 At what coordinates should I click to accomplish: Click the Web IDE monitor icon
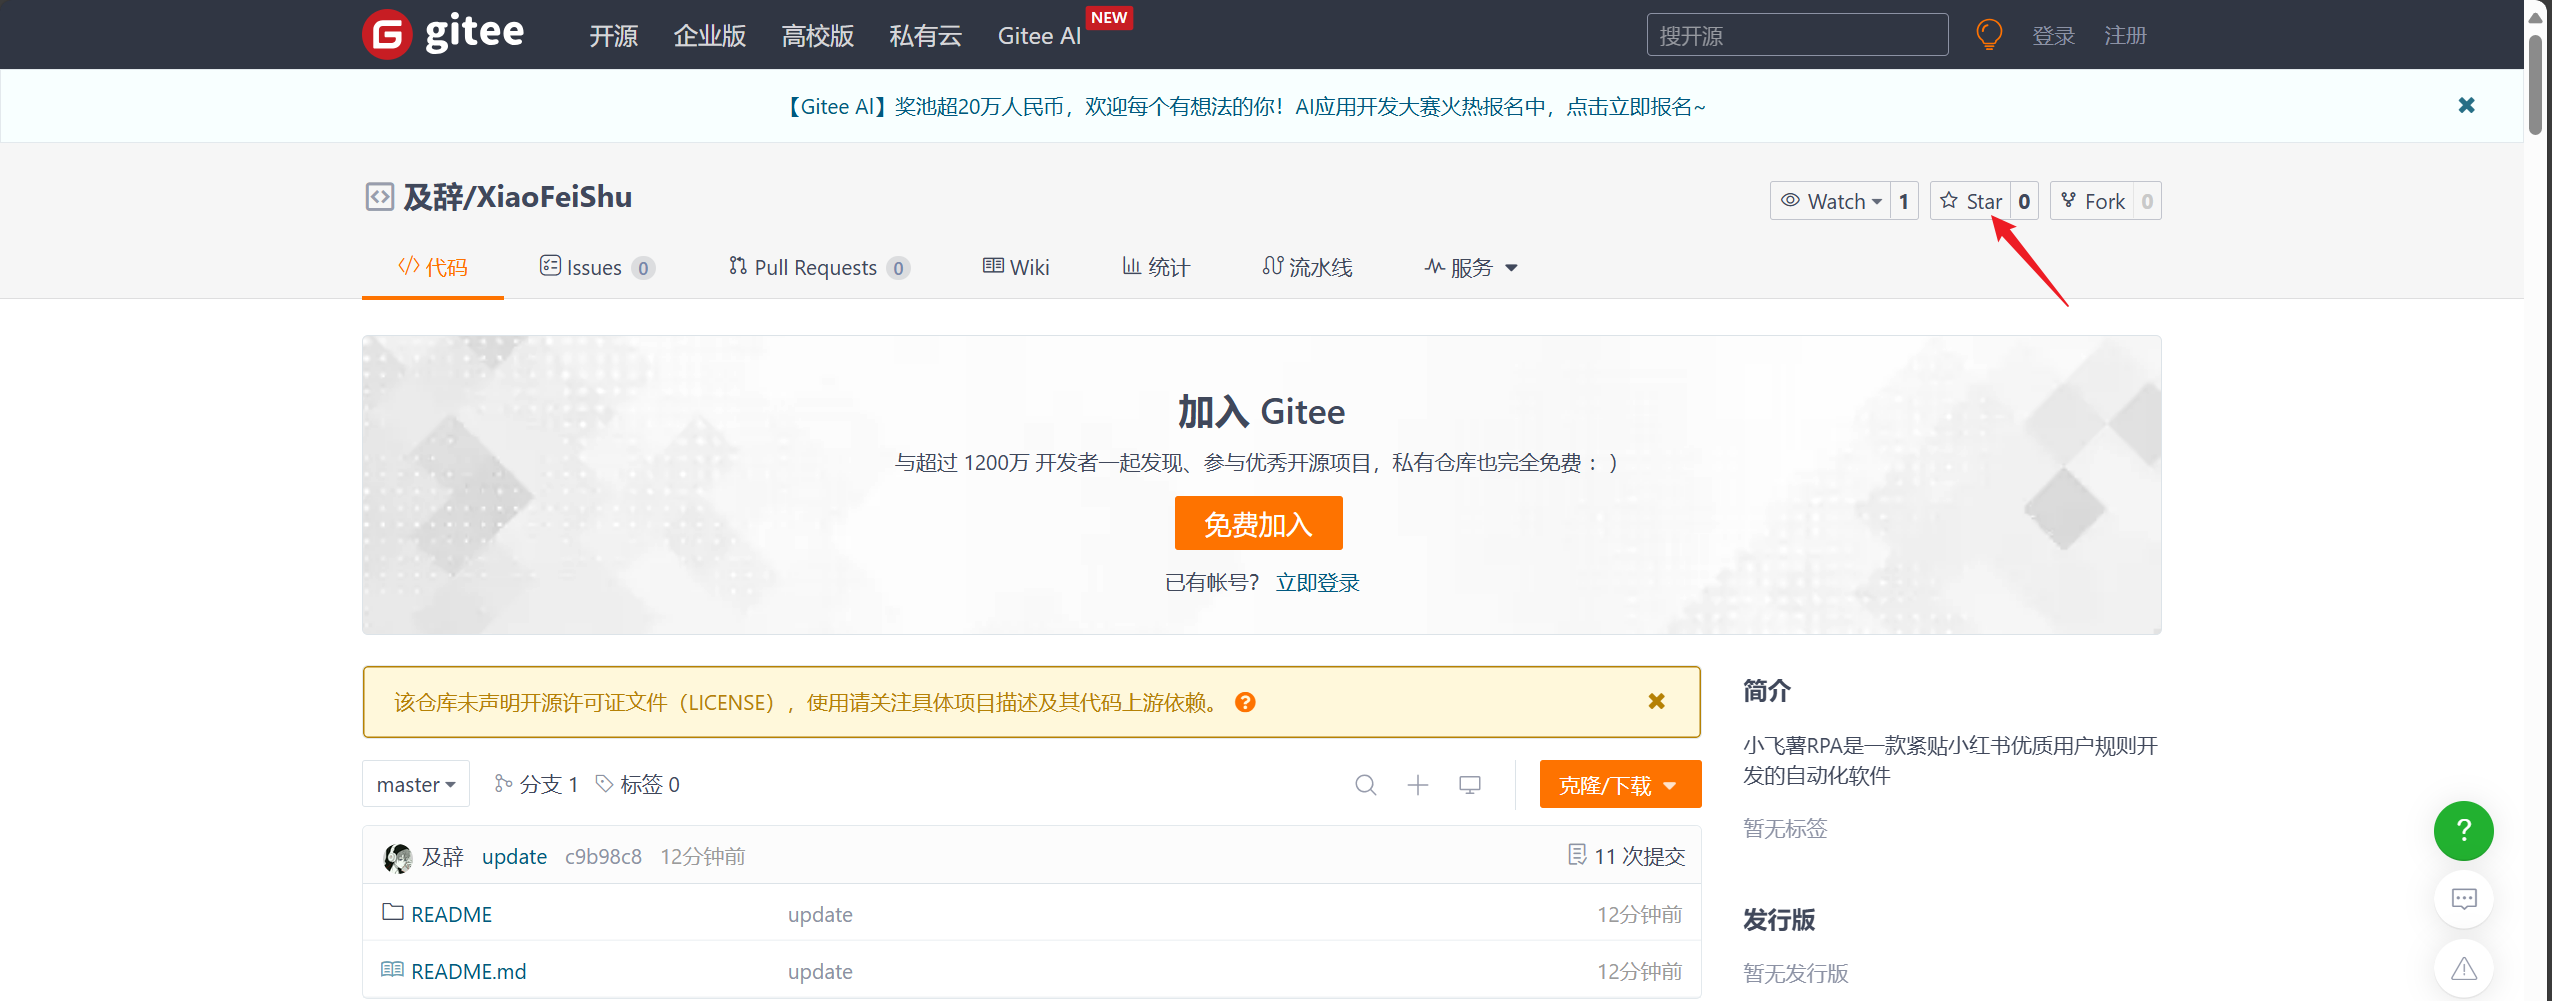pos(1470,785)
